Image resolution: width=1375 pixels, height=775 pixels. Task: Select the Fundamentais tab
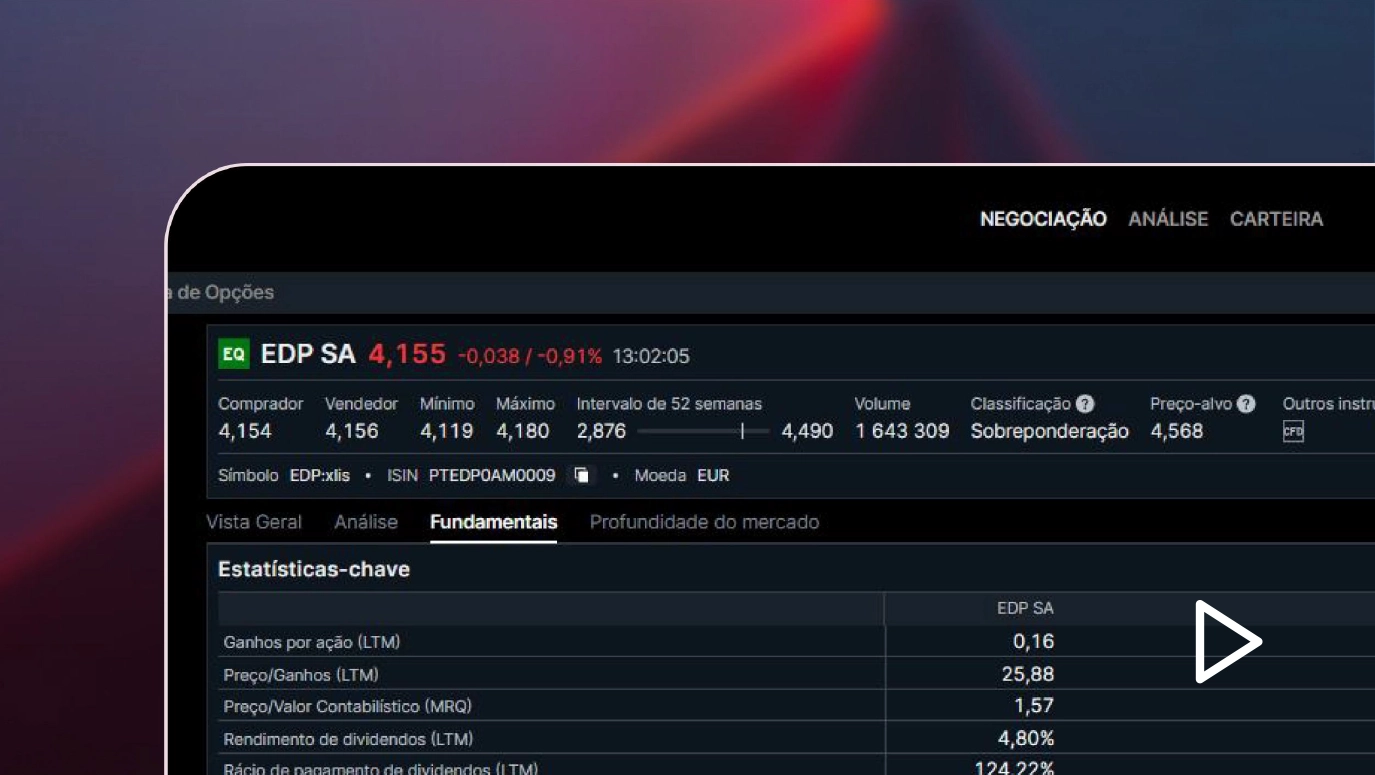(x=493, y=522)
